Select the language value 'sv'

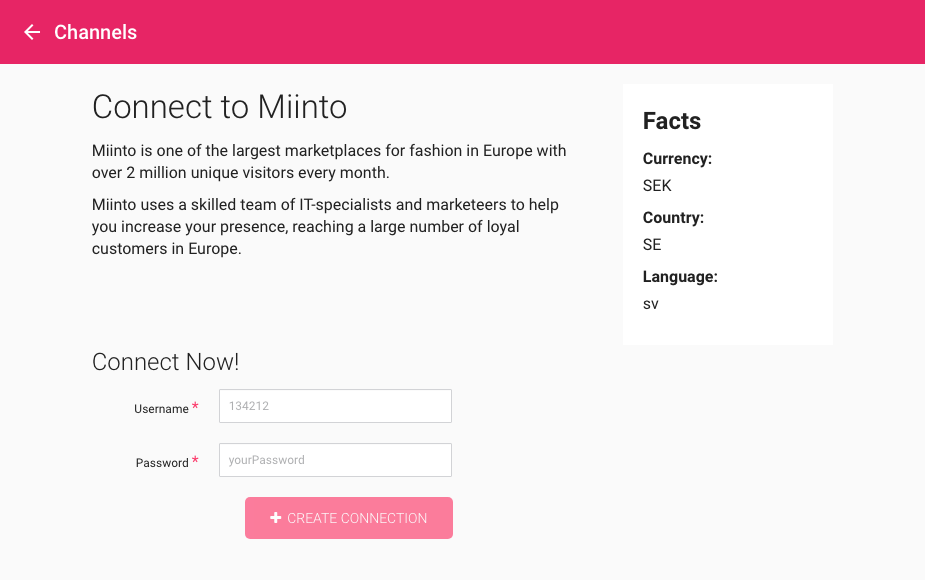[x=651, y=304]
